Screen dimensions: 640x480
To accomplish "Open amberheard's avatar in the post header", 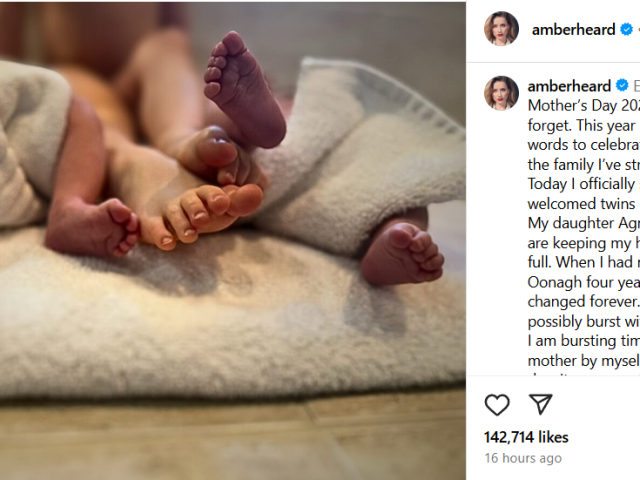I will 501,29.
